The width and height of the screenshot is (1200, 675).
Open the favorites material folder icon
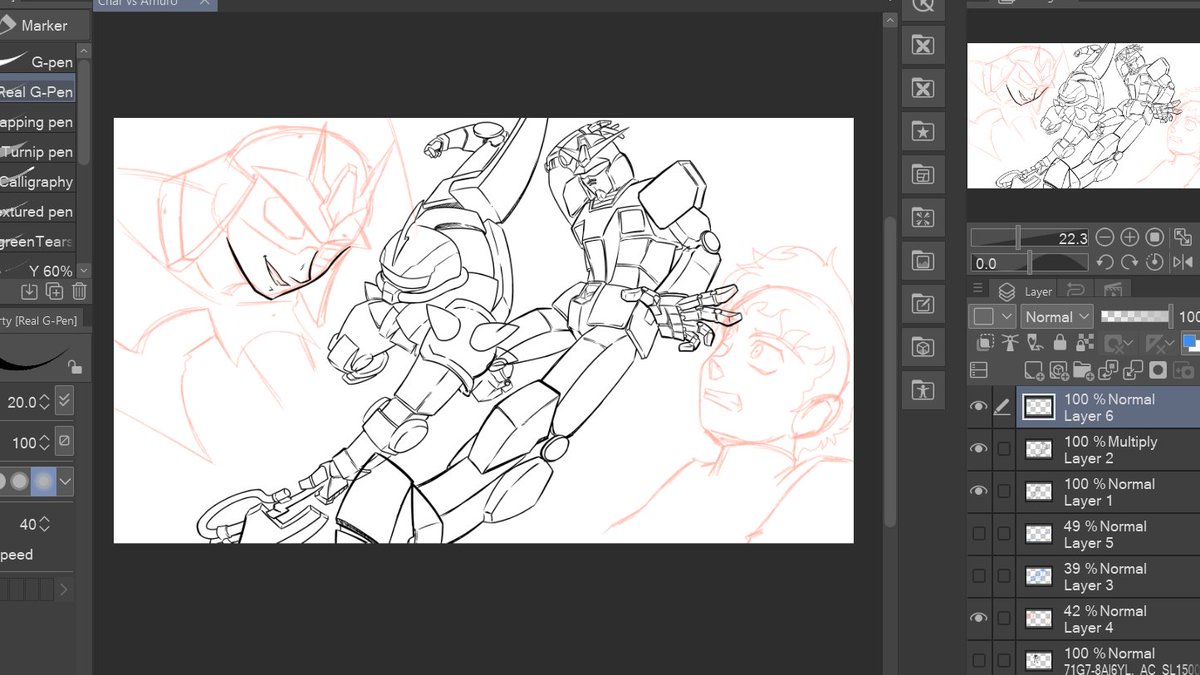(x=923, y=131)
